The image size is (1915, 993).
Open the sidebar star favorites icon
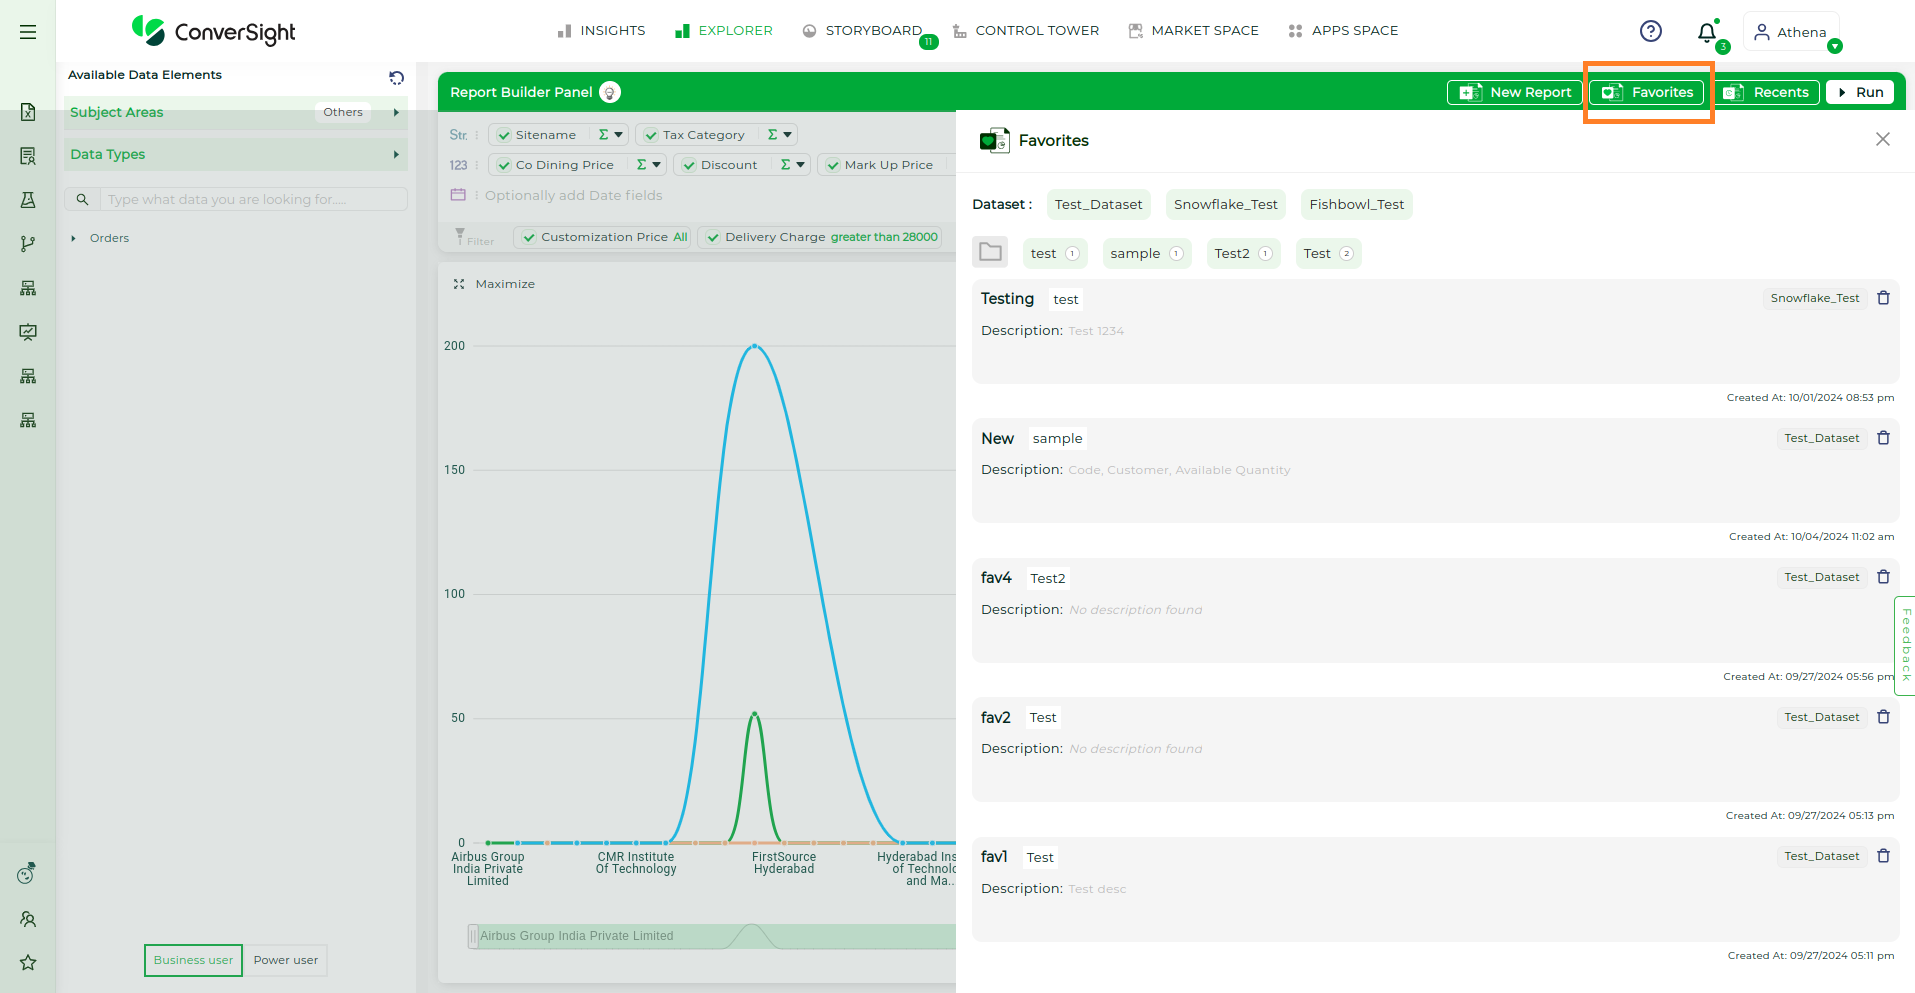[28, 962]
